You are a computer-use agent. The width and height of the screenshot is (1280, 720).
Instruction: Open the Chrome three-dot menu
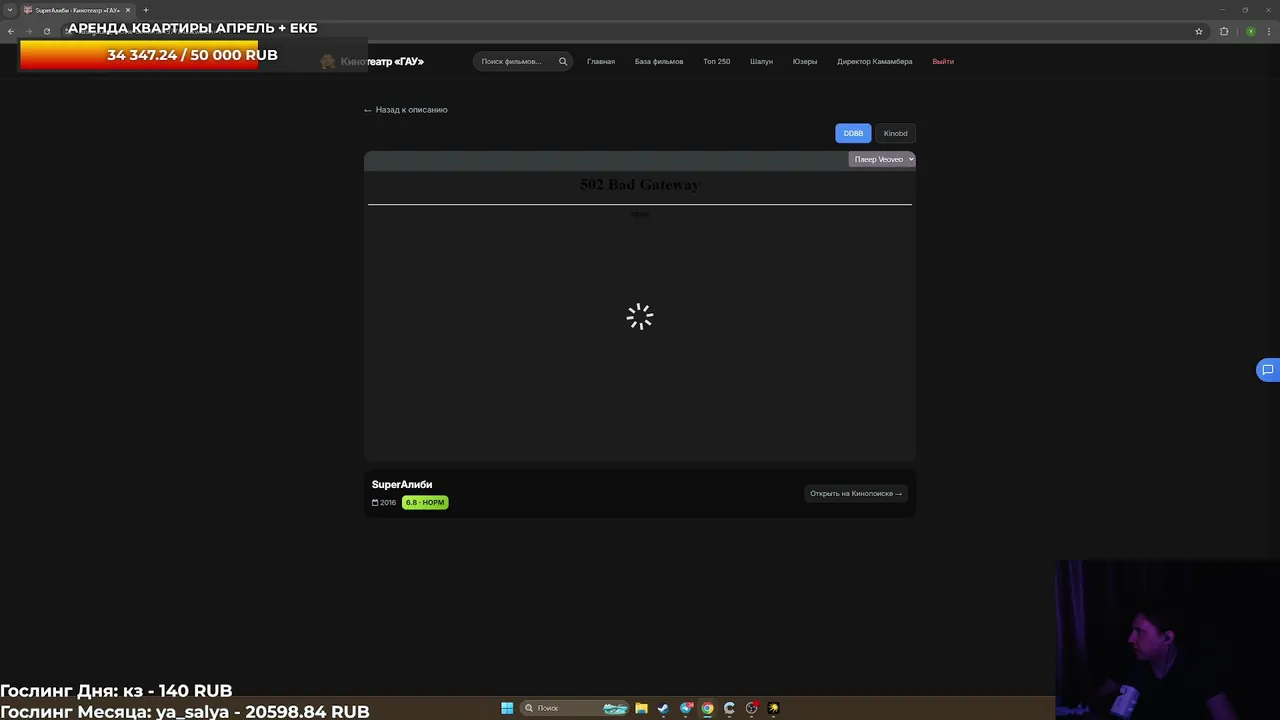1268,31
